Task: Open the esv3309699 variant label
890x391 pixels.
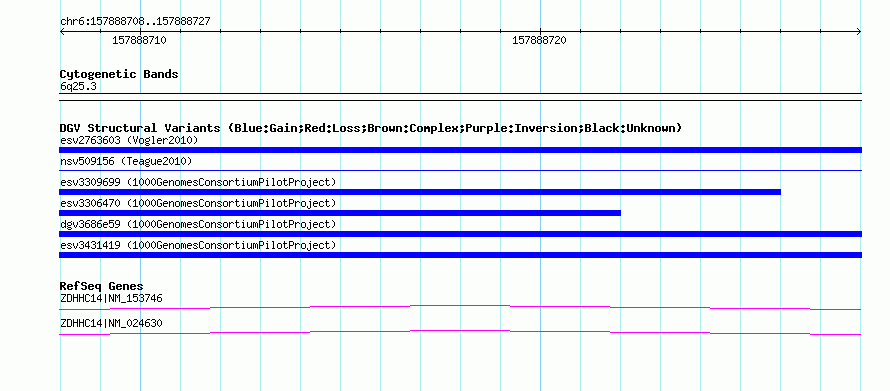Action: 198,182
